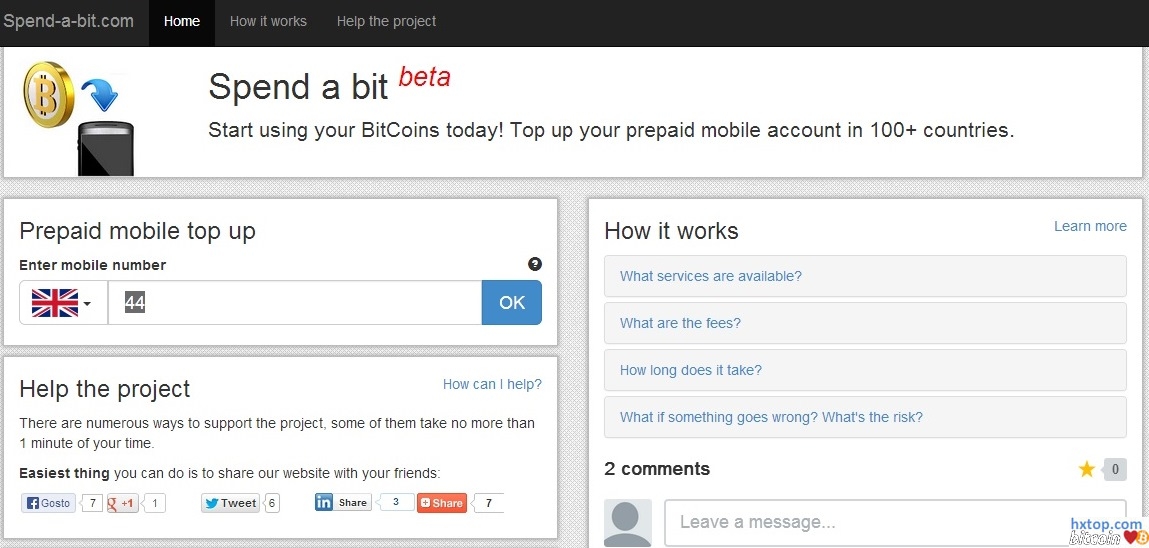Image resolution: width=1149 pixels, height=548 pixels.
Task: Click the question mark help icon
Action: coord(534,264)
